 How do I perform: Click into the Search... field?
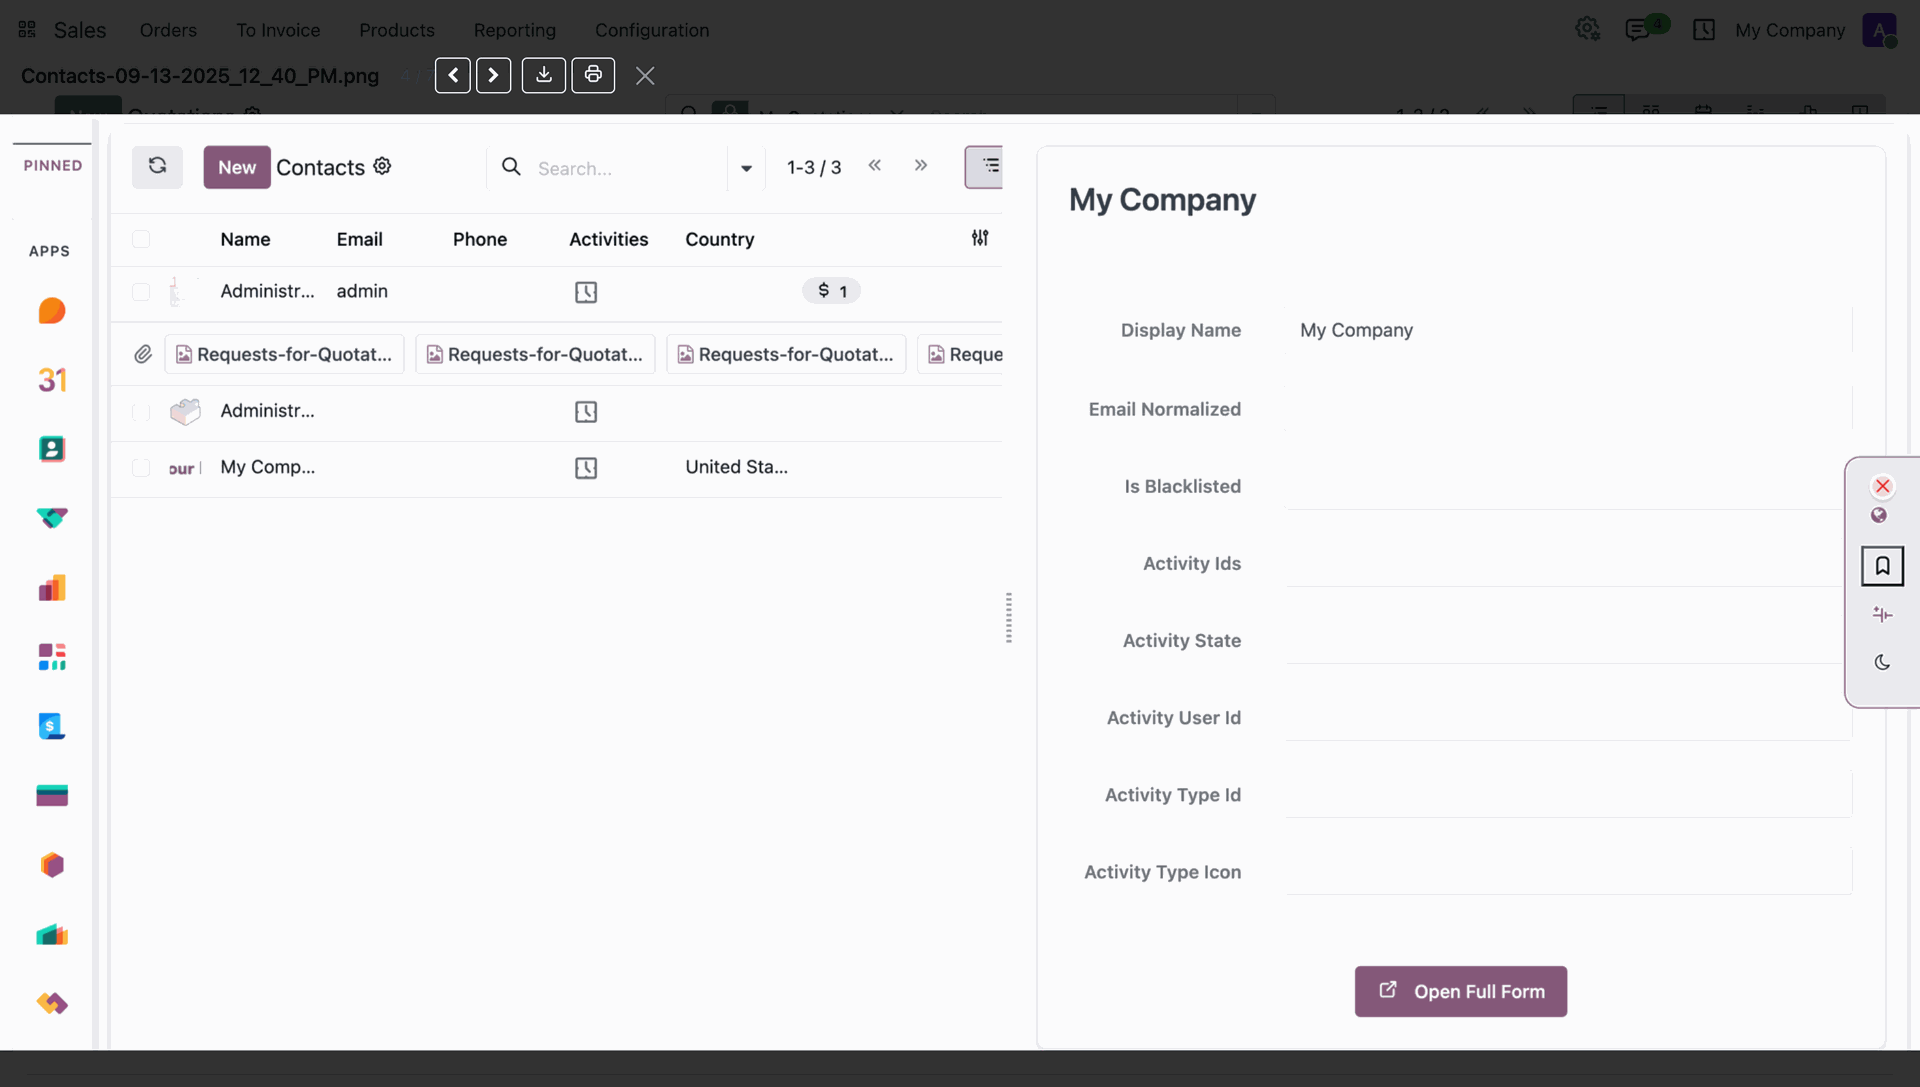[628, 168]
